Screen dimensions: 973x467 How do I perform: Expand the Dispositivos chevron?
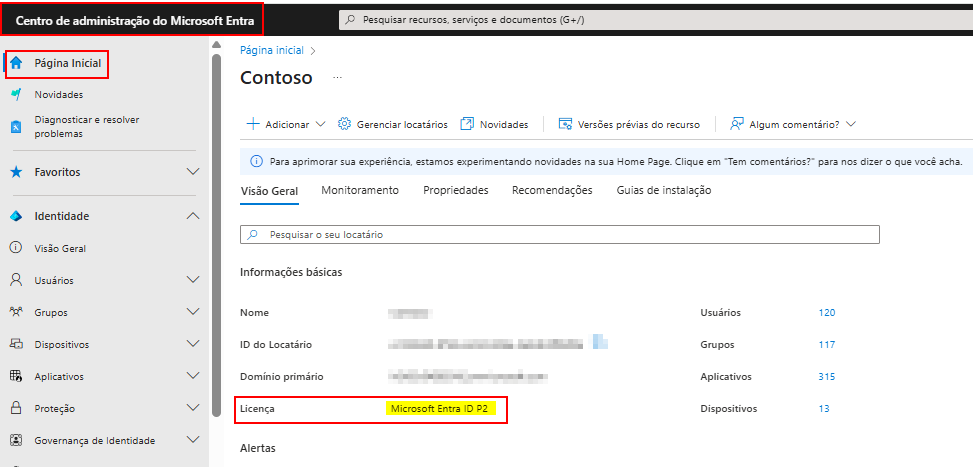(x=193, y=344)
